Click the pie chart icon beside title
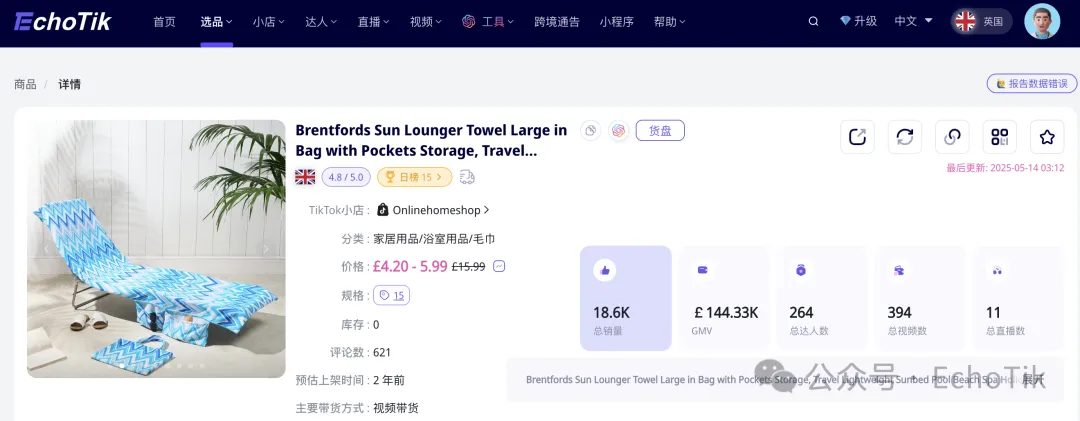Image resolution: width=1080 pixels, height=421 pixels. tap(590, 130)
